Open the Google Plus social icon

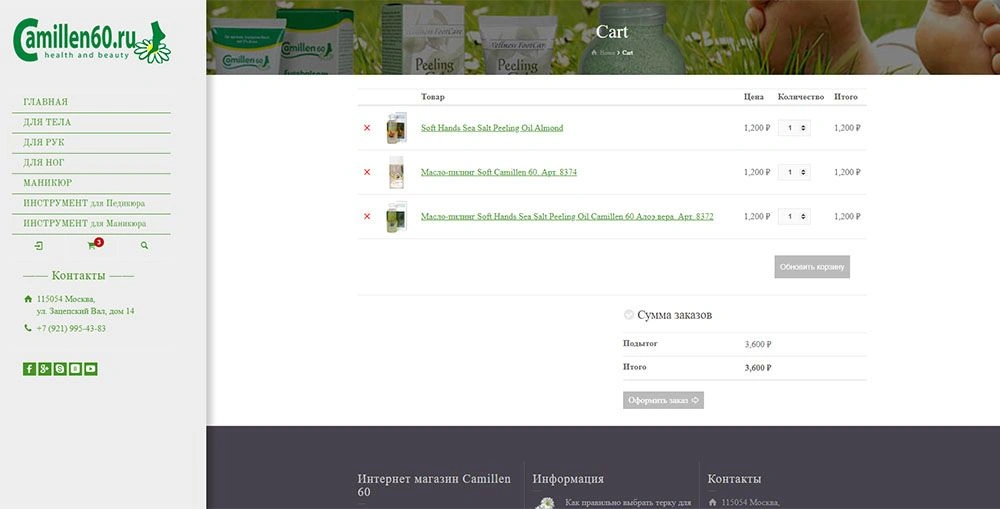click(45, 369)
